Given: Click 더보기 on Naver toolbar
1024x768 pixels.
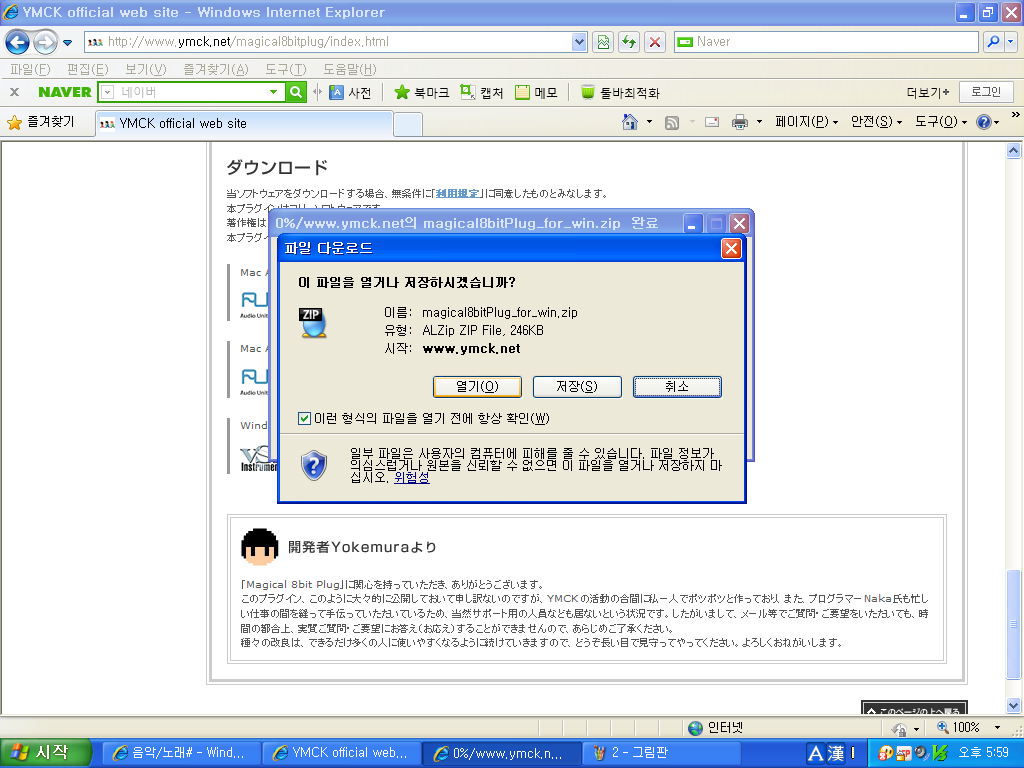Looking at the screenshot, I should pyautogui.click(x=927, y=93).
